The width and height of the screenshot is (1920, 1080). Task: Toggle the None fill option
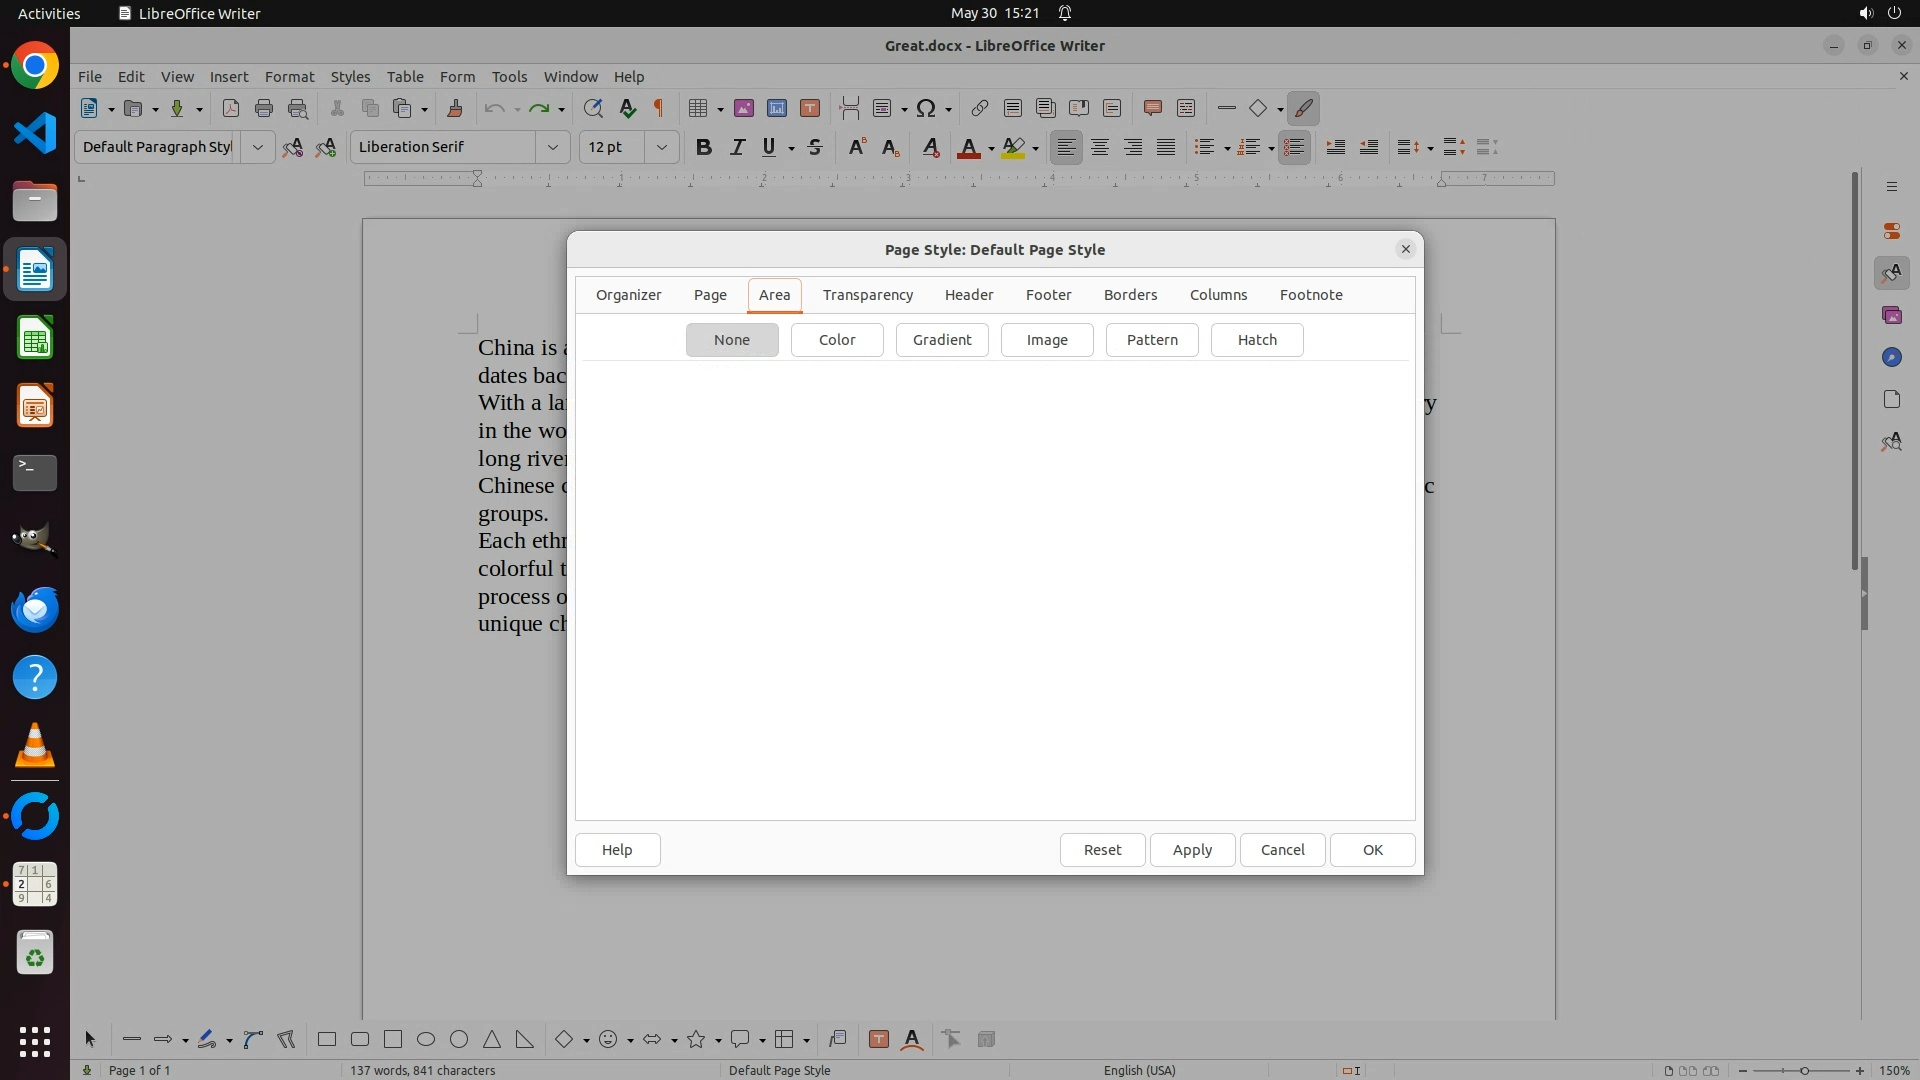731,340
